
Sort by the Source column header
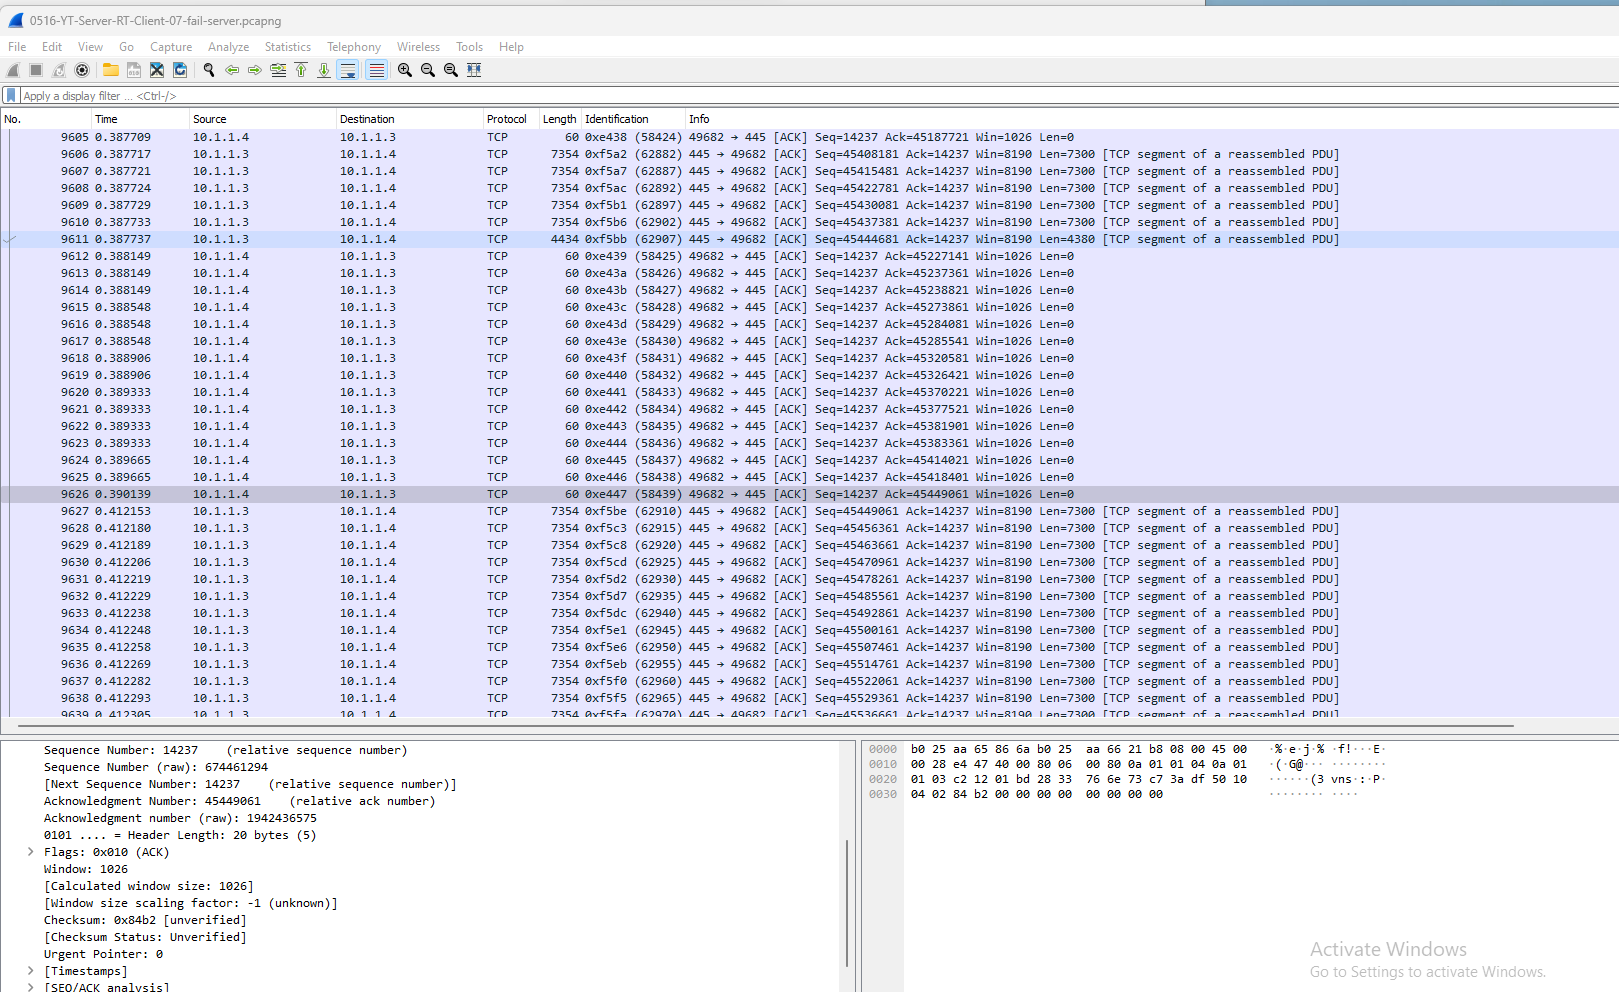[263, 119]
